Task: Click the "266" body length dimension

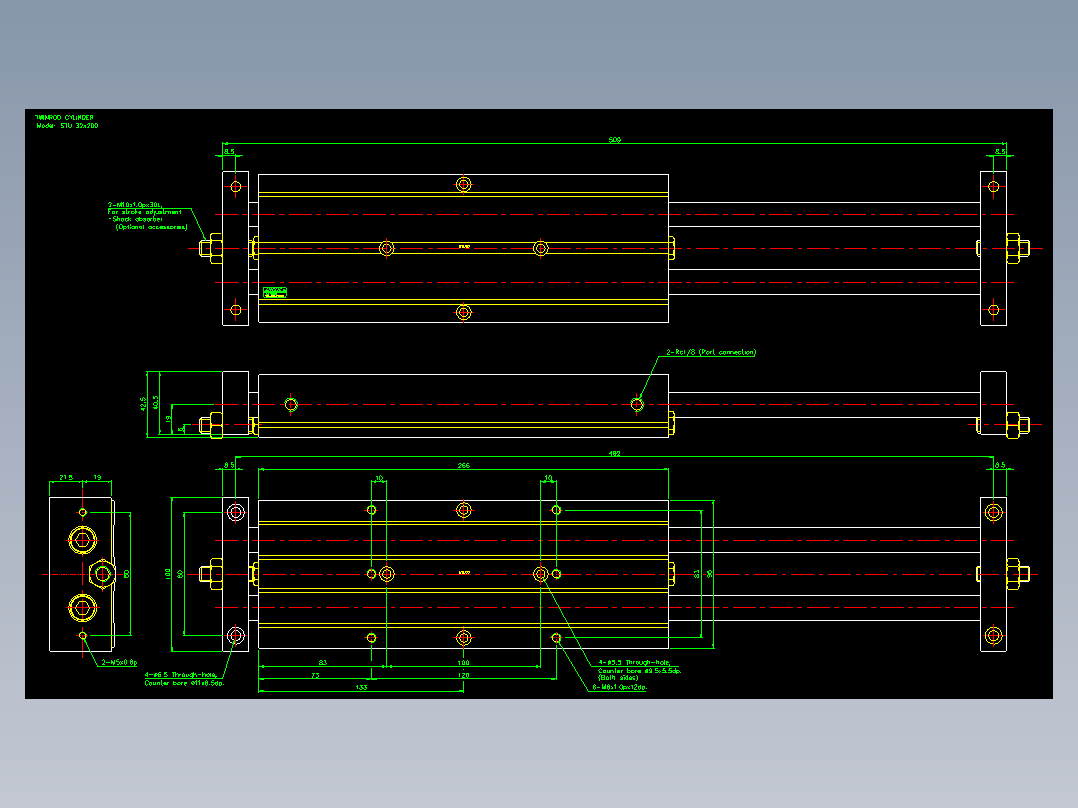Action: (463, 466)
